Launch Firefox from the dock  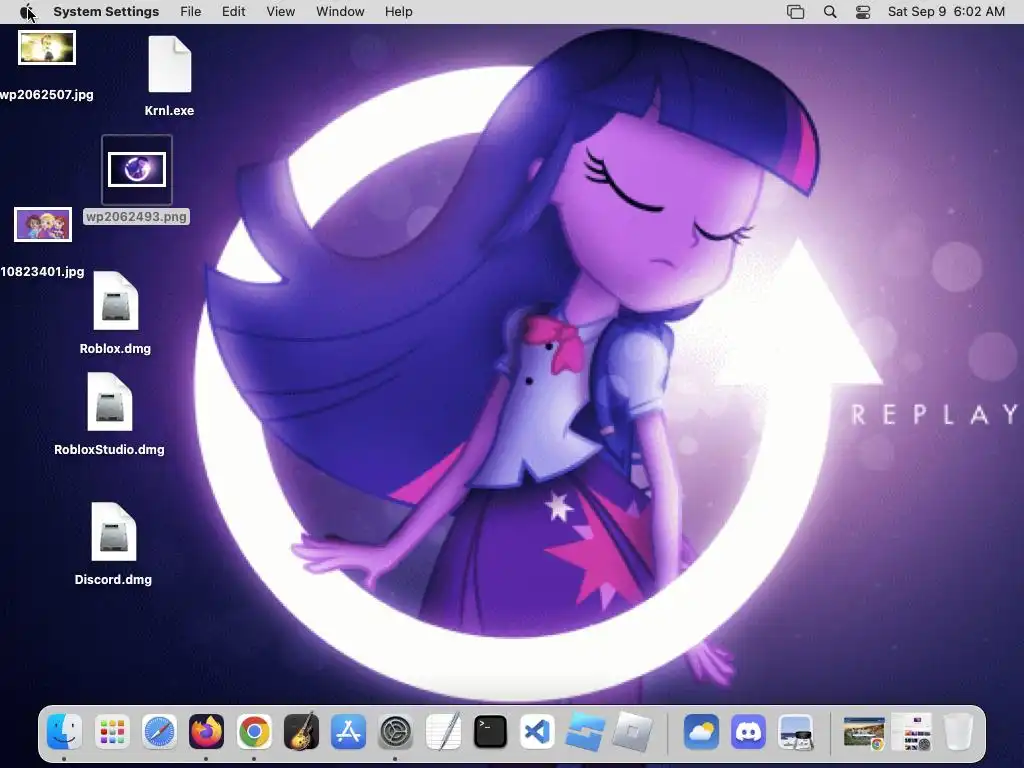pos(206,731)
